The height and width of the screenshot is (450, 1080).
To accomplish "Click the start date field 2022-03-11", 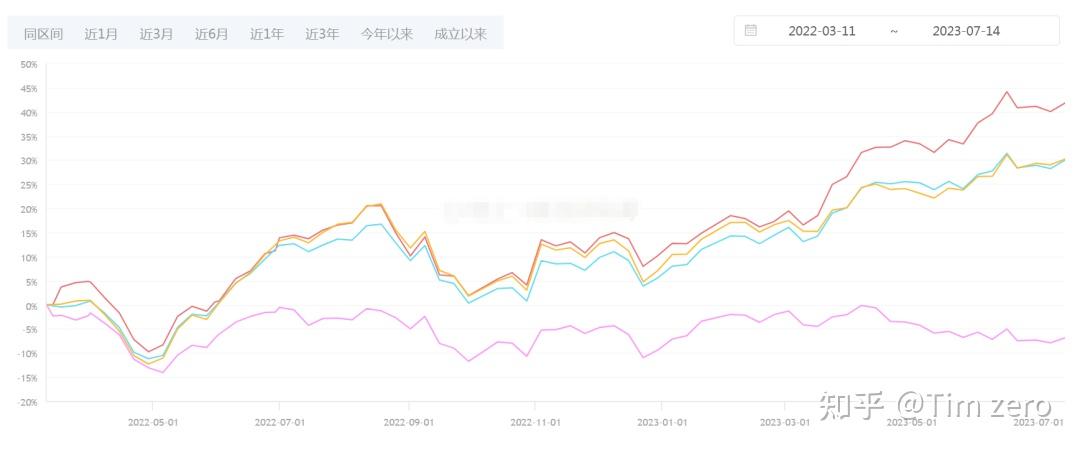I will pos(822,31).
